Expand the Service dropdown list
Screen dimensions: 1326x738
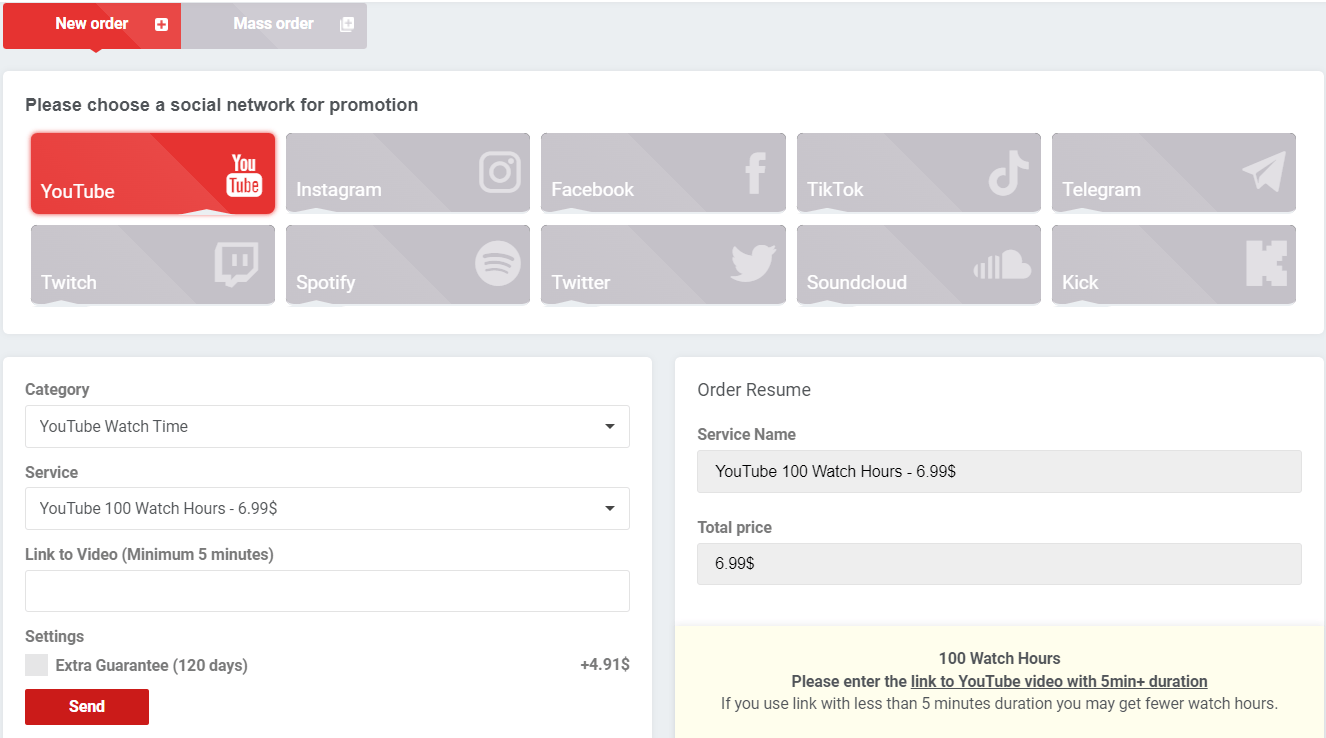tap(327, 508)
